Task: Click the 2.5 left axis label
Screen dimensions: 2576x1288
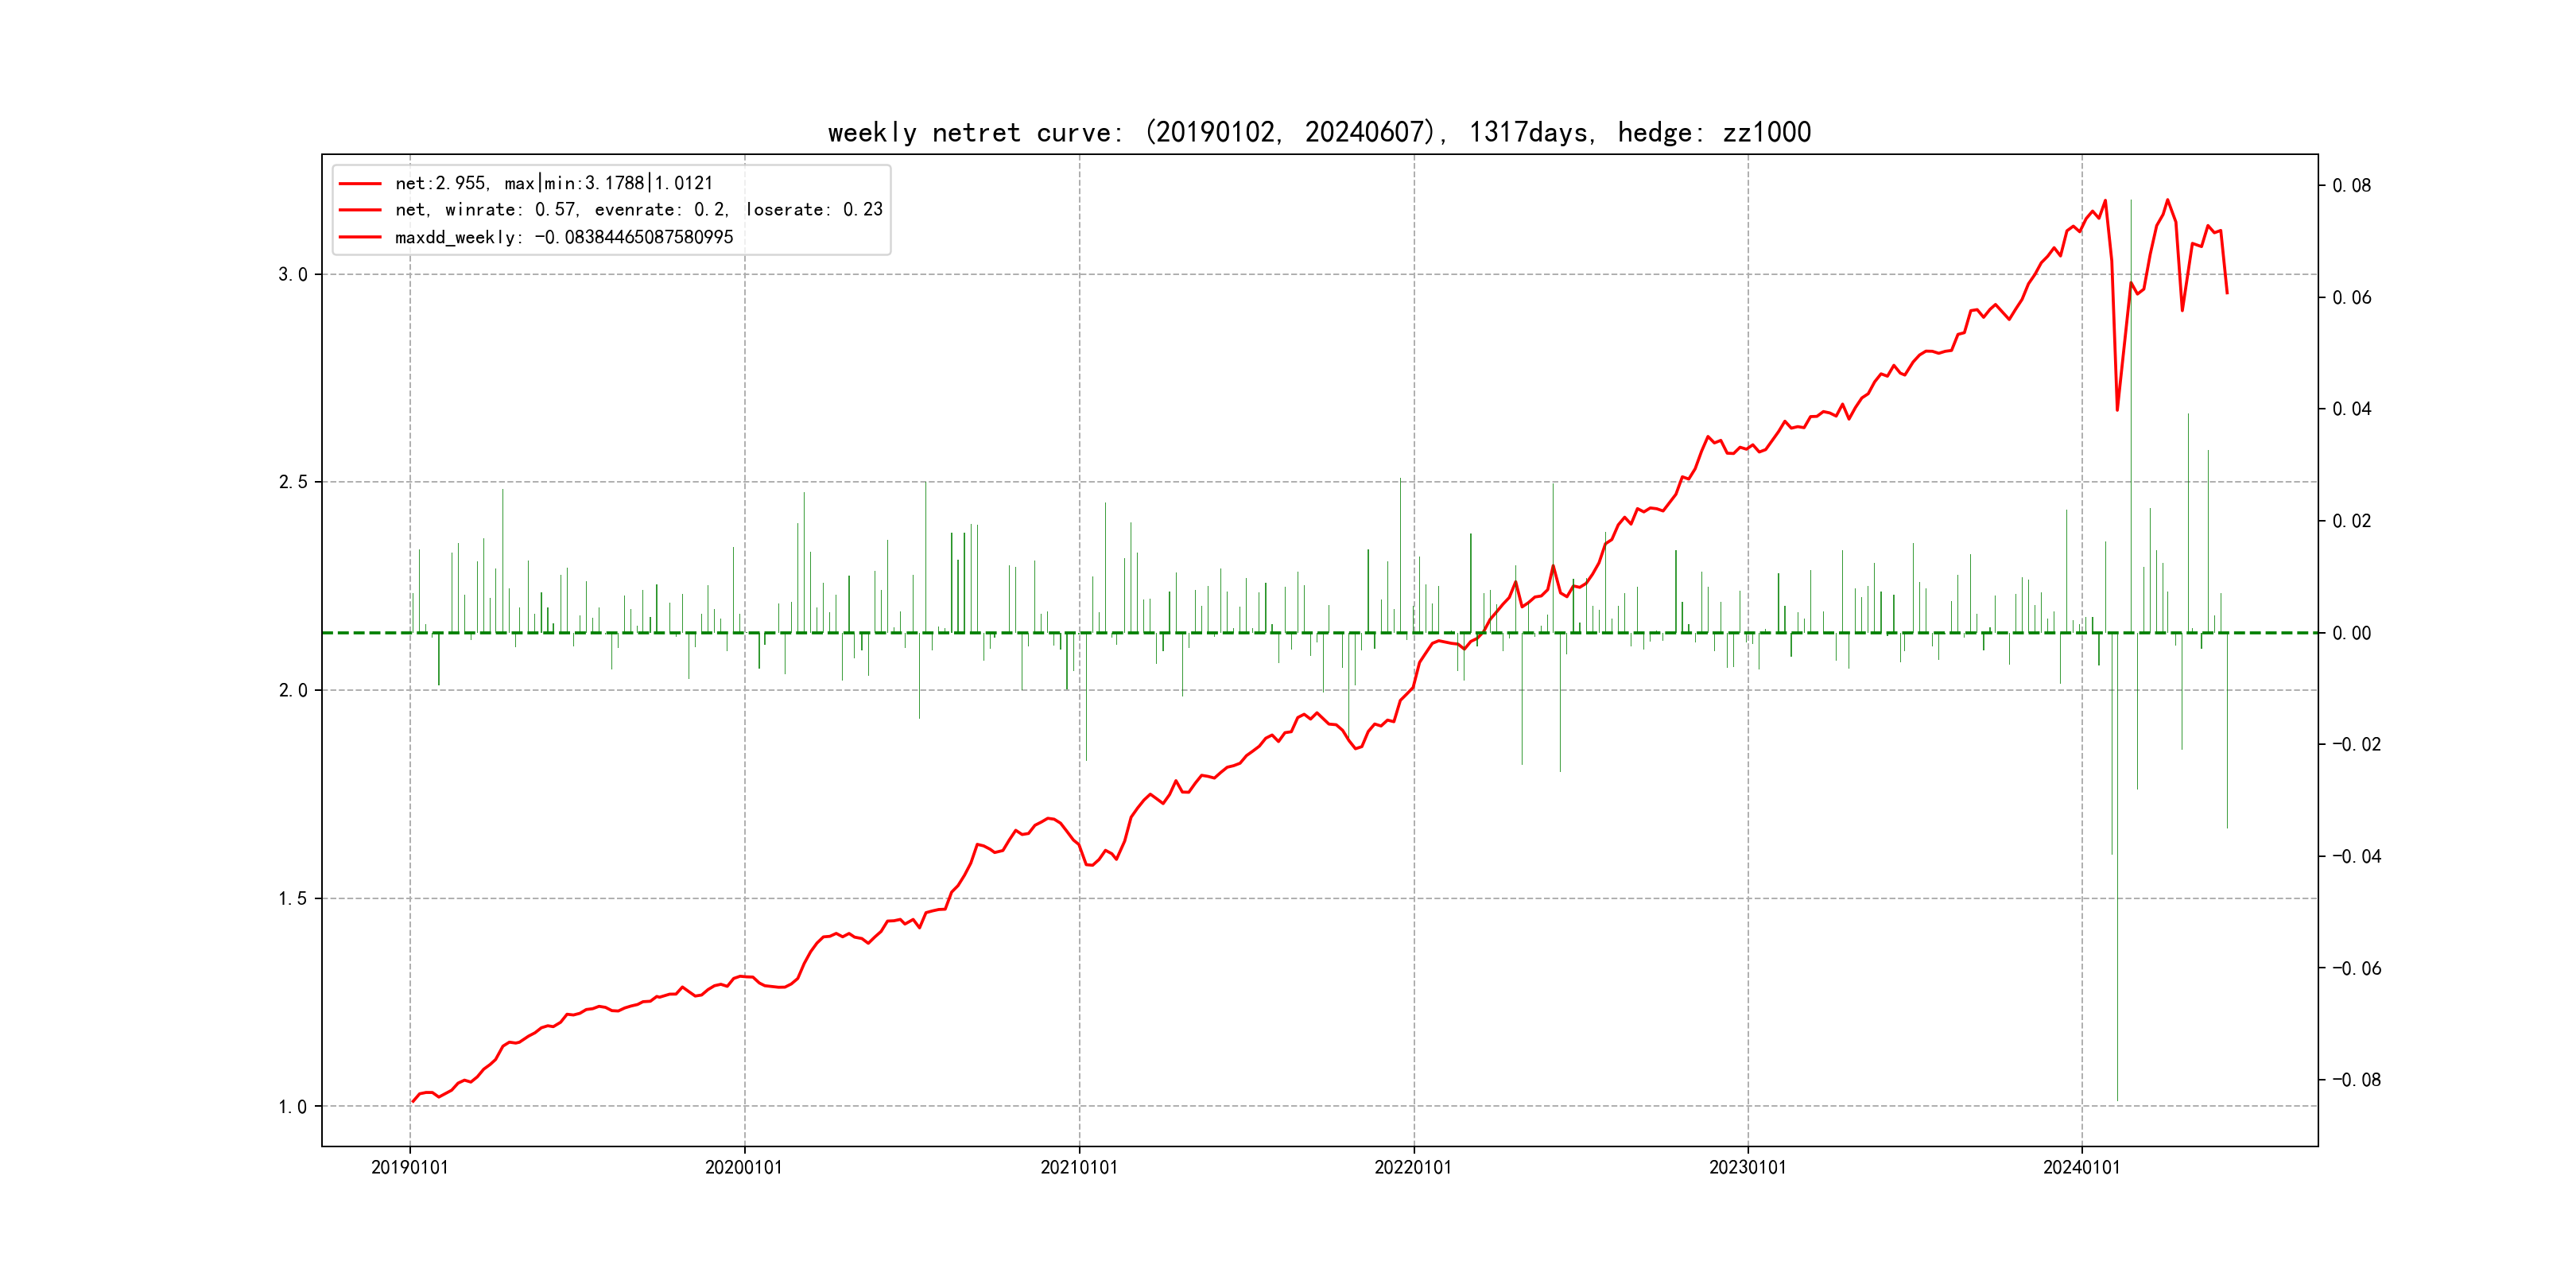Action: click(x=292, y=482)
